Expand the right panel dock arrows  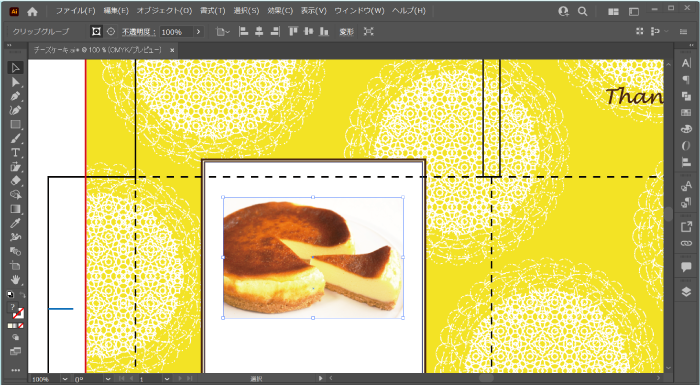tap(692, 45)
